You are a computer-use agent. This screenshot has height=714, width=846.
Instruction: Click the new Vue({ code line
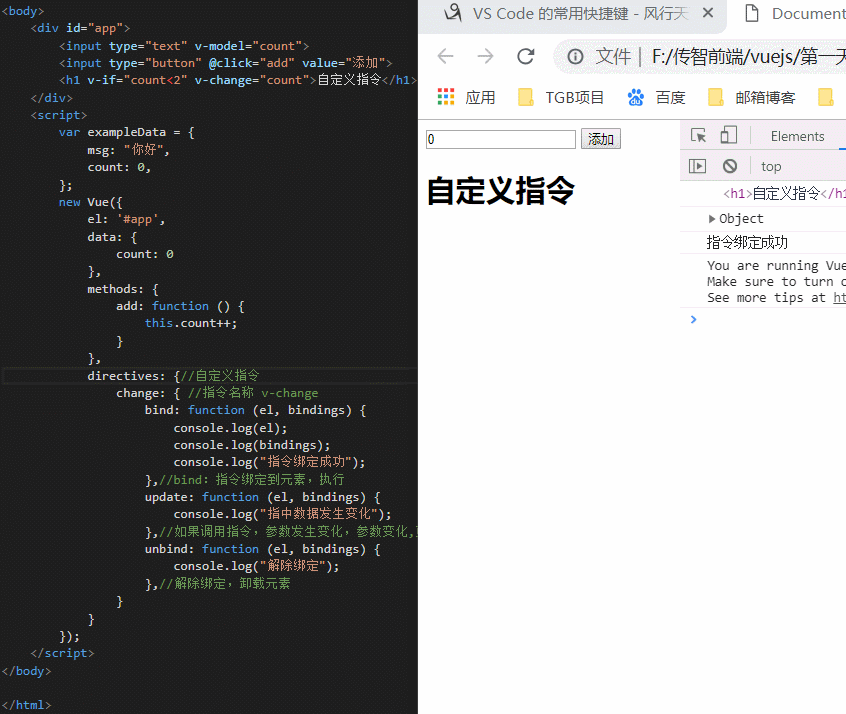coord(91,202)
